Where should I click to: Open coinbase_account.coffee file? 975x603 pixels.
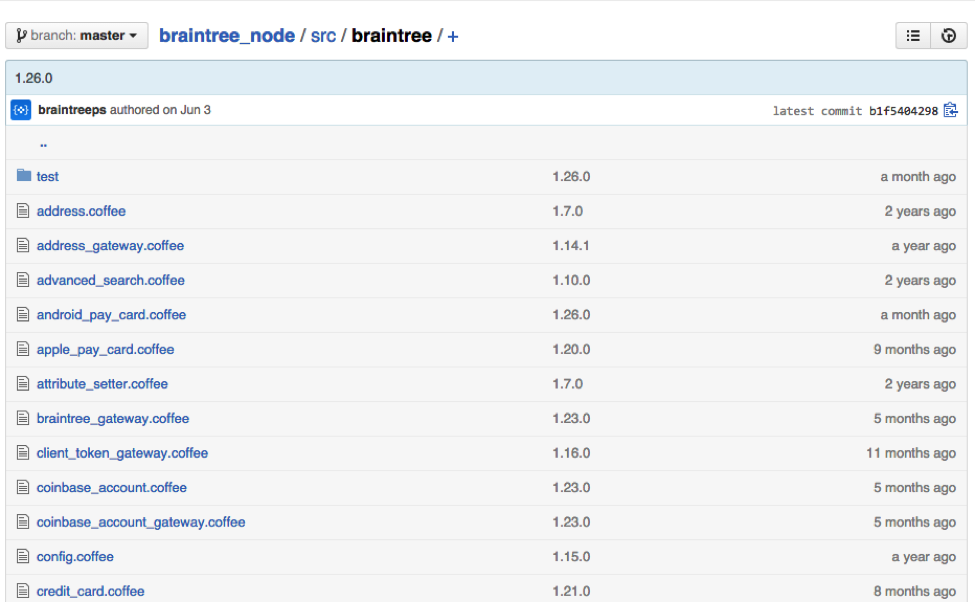pyautogui.click(x=111, y=488)
